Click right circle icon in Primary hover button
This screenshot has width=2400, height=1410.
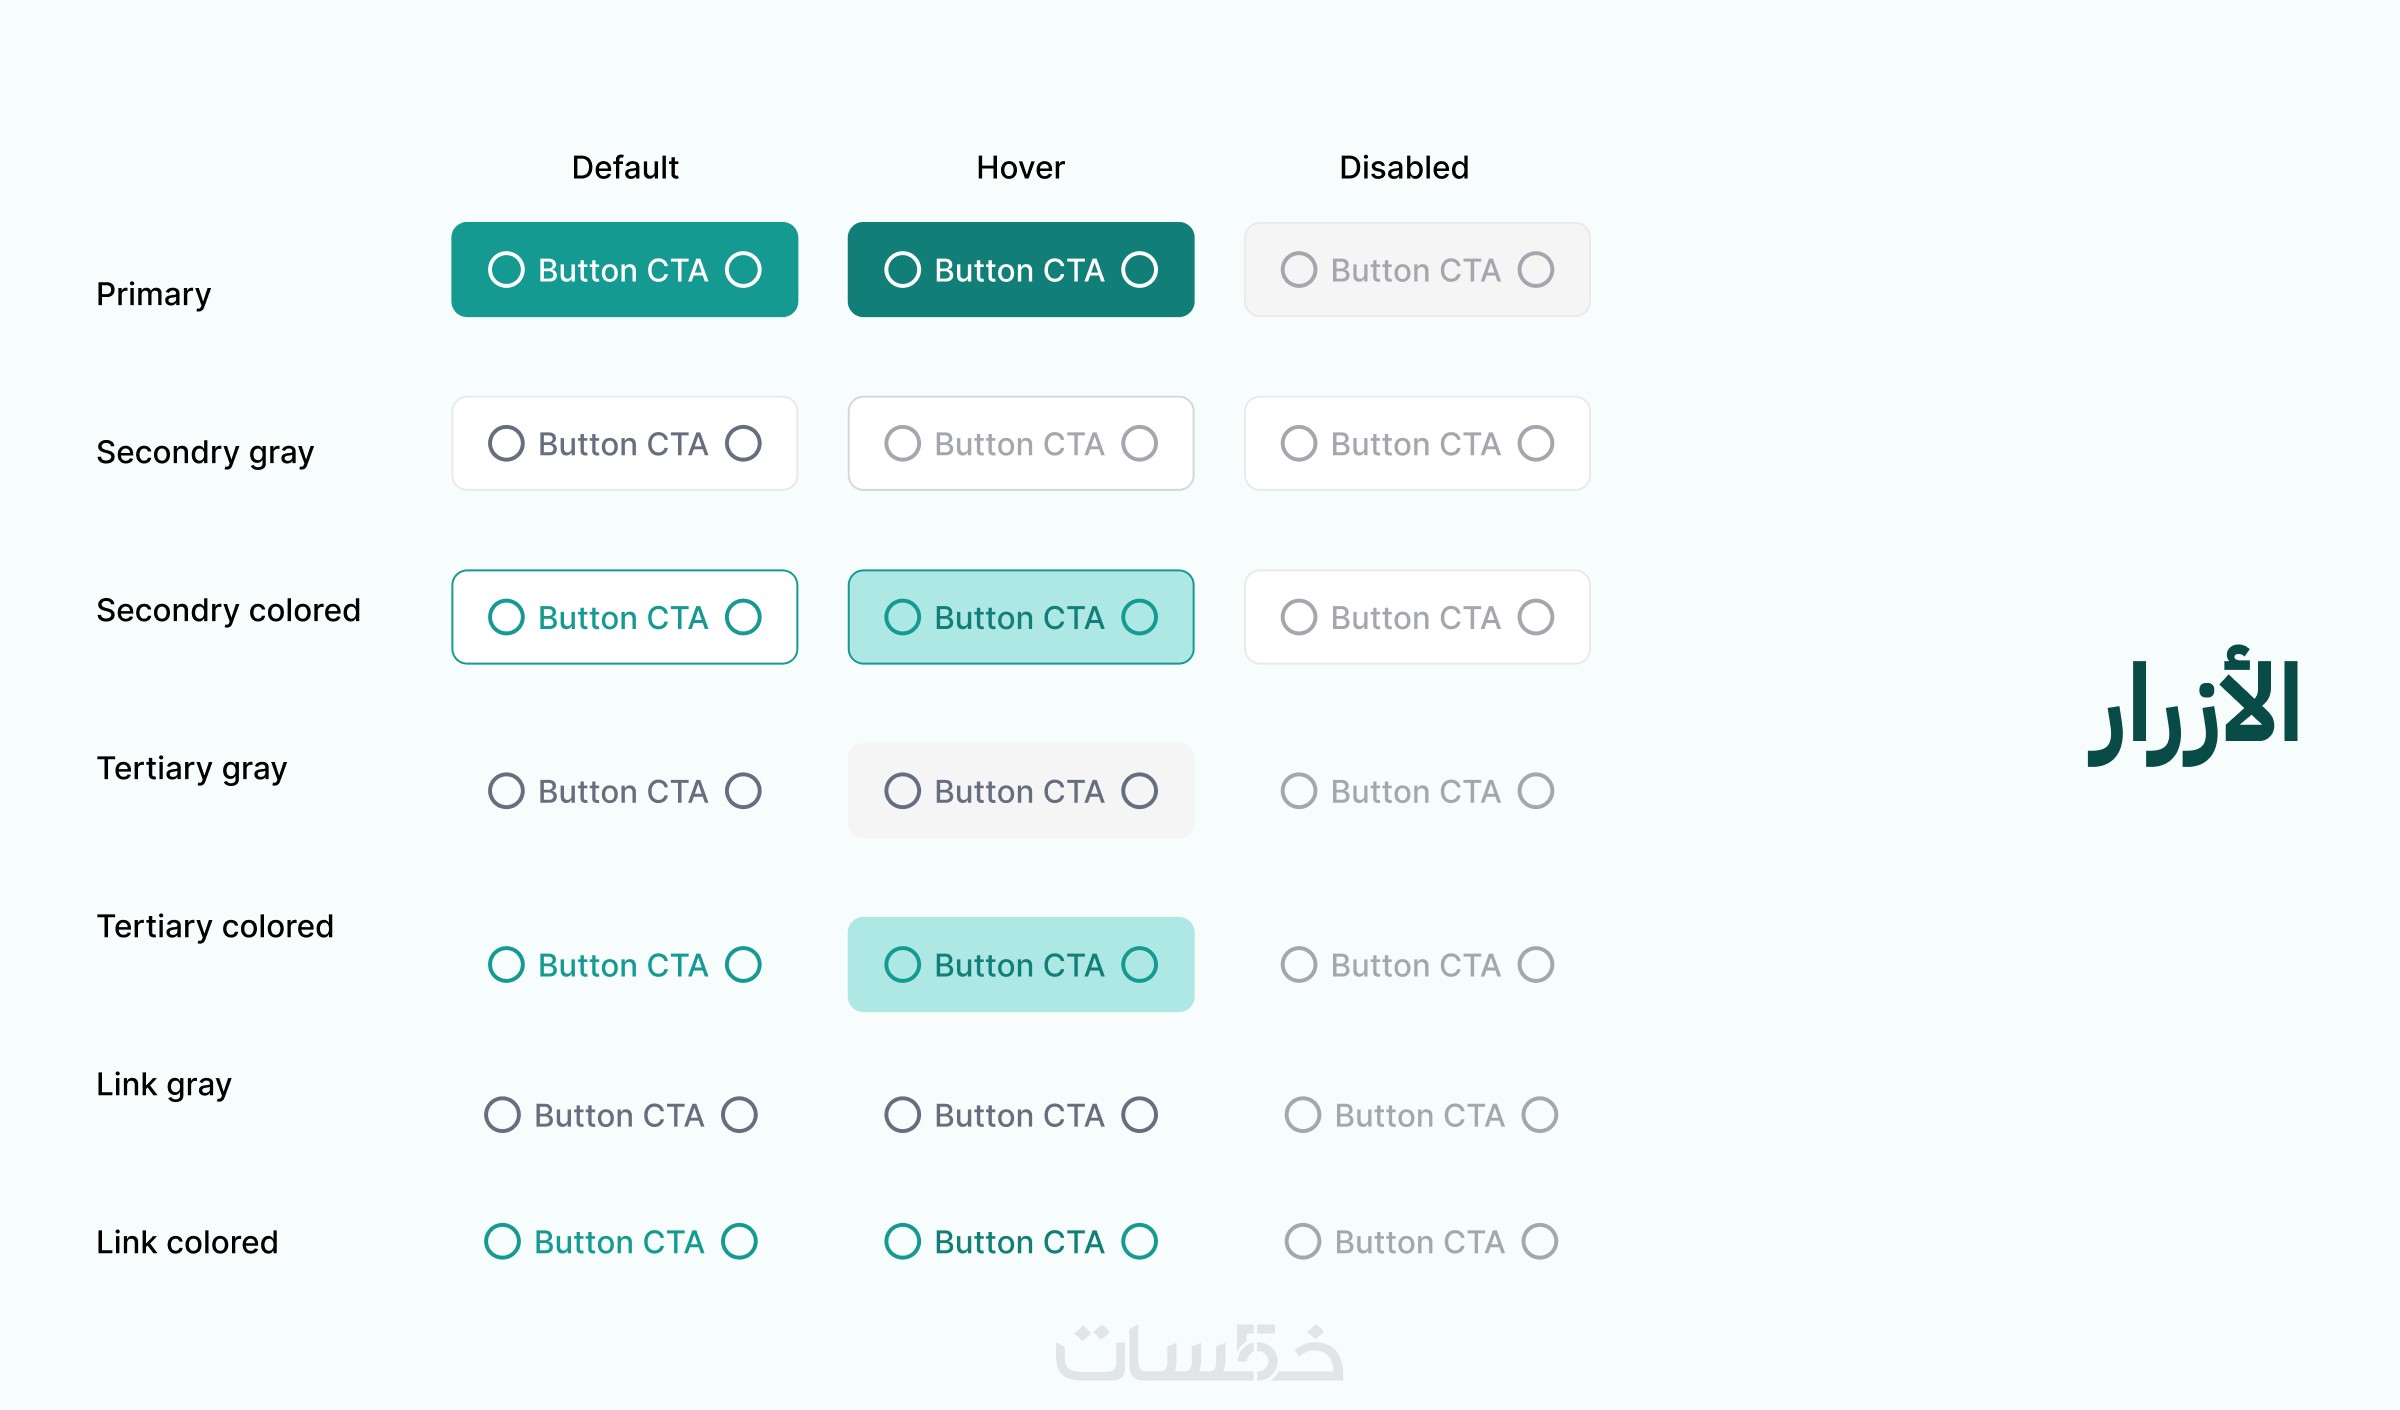point(1139,269)
